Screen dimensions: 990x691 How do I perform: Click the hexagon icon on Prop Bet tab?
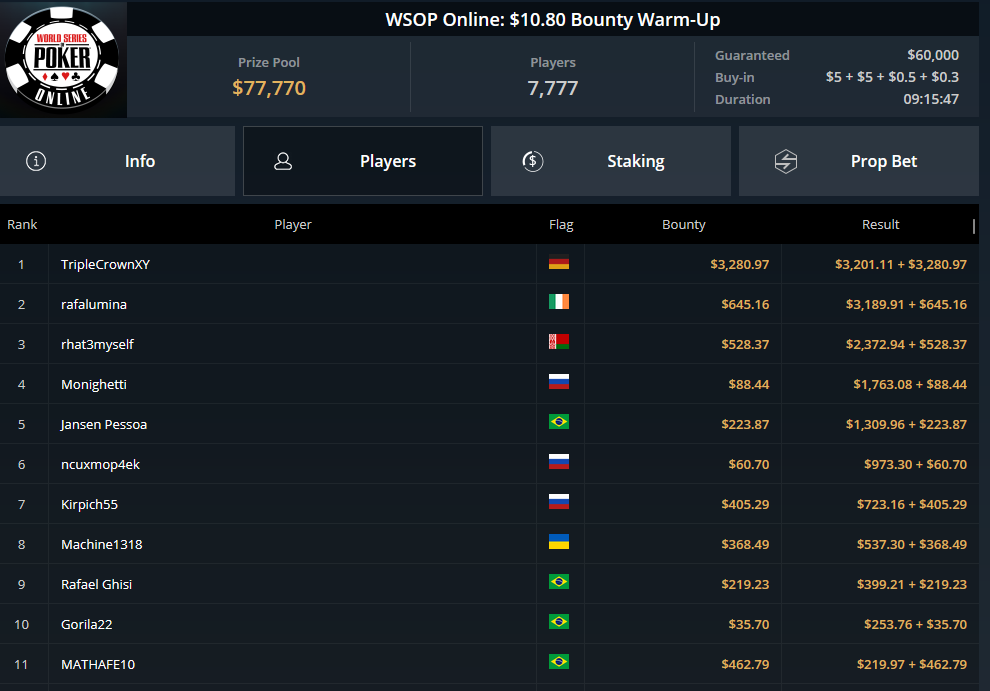[785, 161]
